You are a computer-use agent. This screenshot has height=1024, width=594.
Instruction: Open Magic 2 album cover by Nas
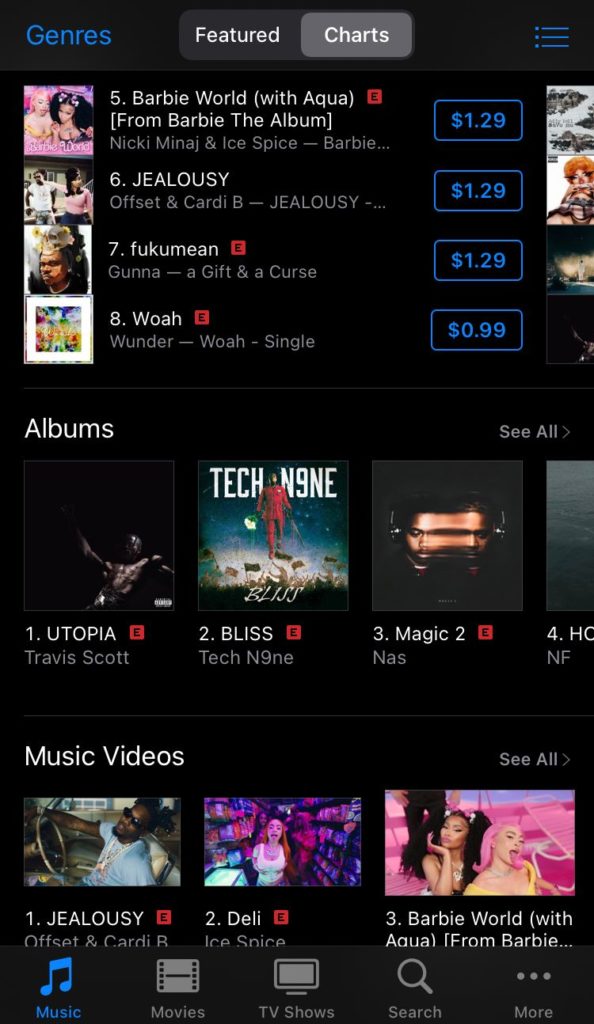pos(447,536)
